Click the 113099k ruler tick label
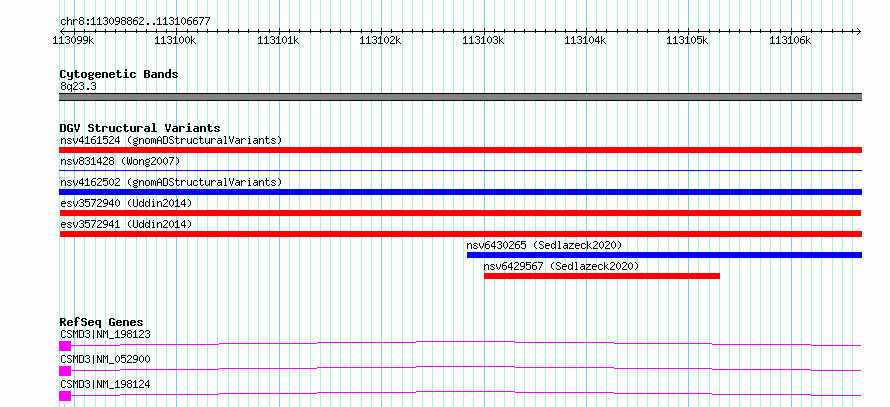 (73, 40)
